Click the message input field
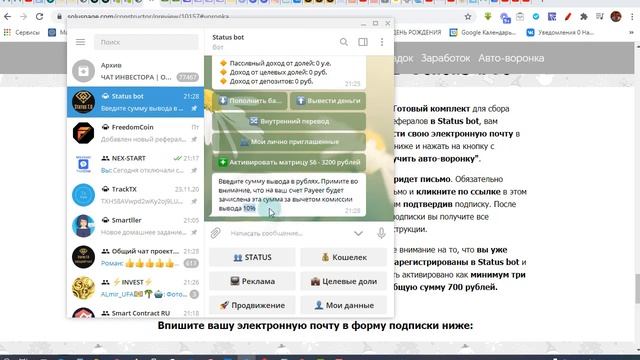Screen dimensions: 640x360 coord(288,233)
